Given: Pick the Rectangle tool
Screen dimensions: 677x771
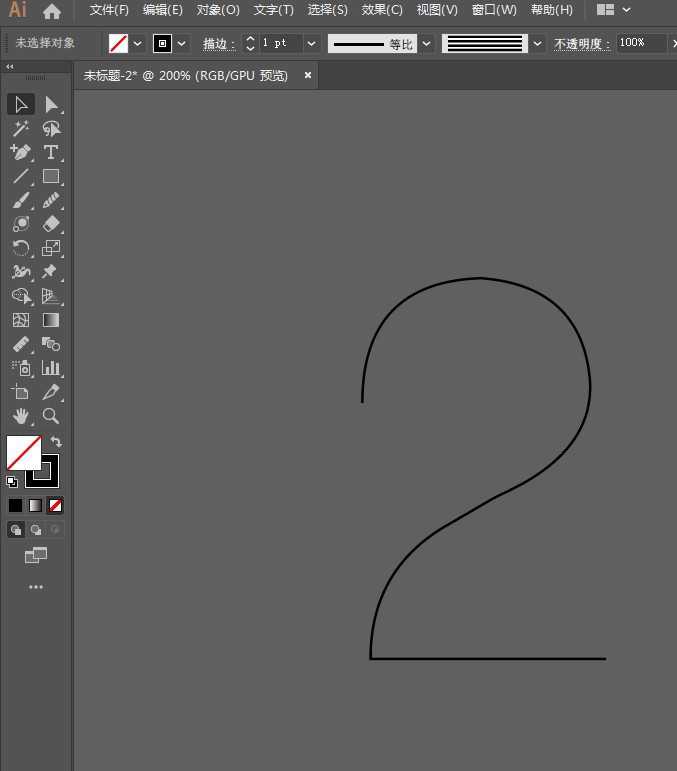Looking at the screenshot, I should point(50,176).
